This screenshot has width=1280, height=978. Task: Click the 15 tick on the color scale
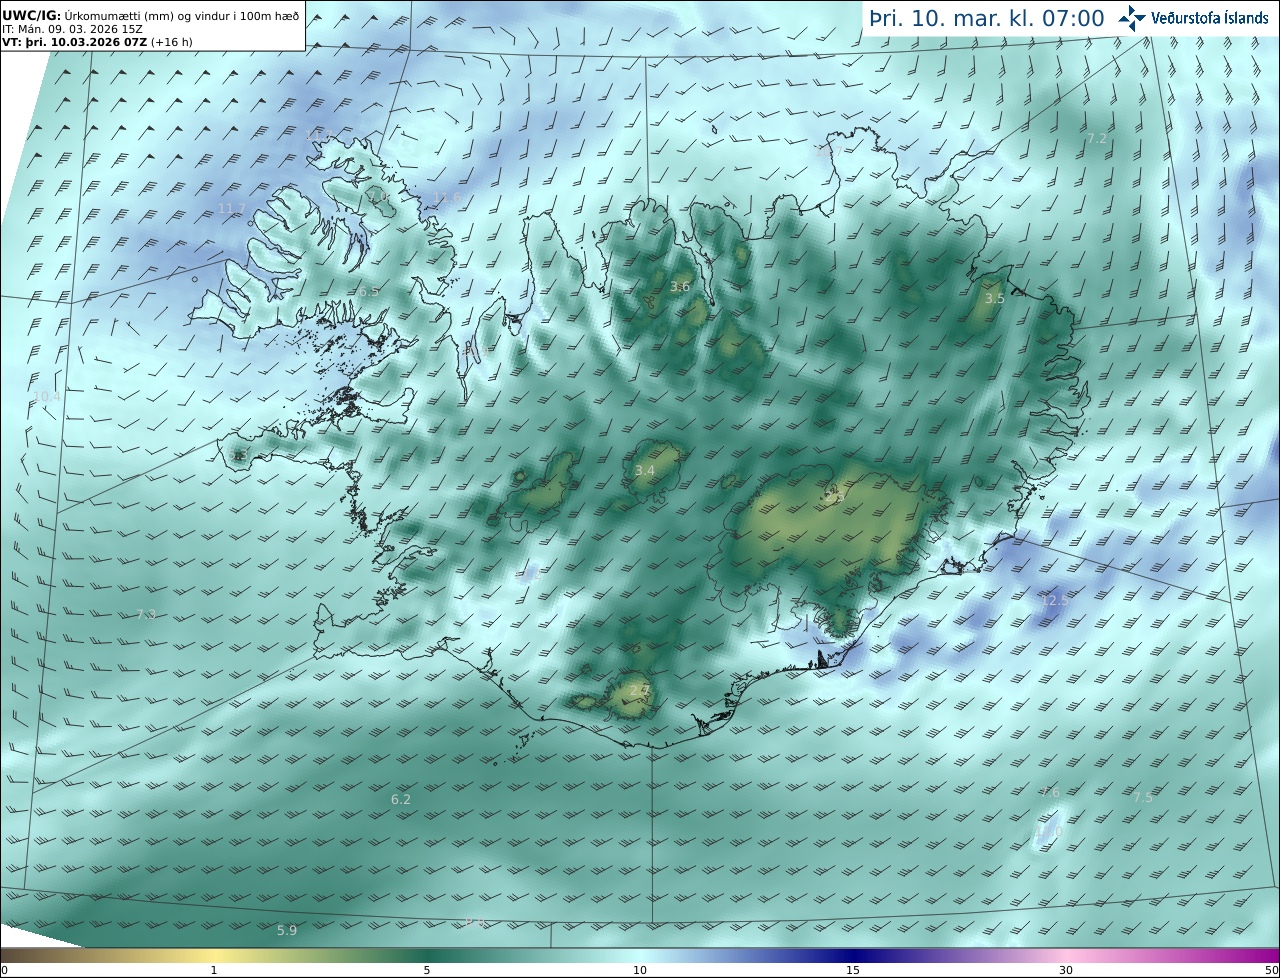853,970
